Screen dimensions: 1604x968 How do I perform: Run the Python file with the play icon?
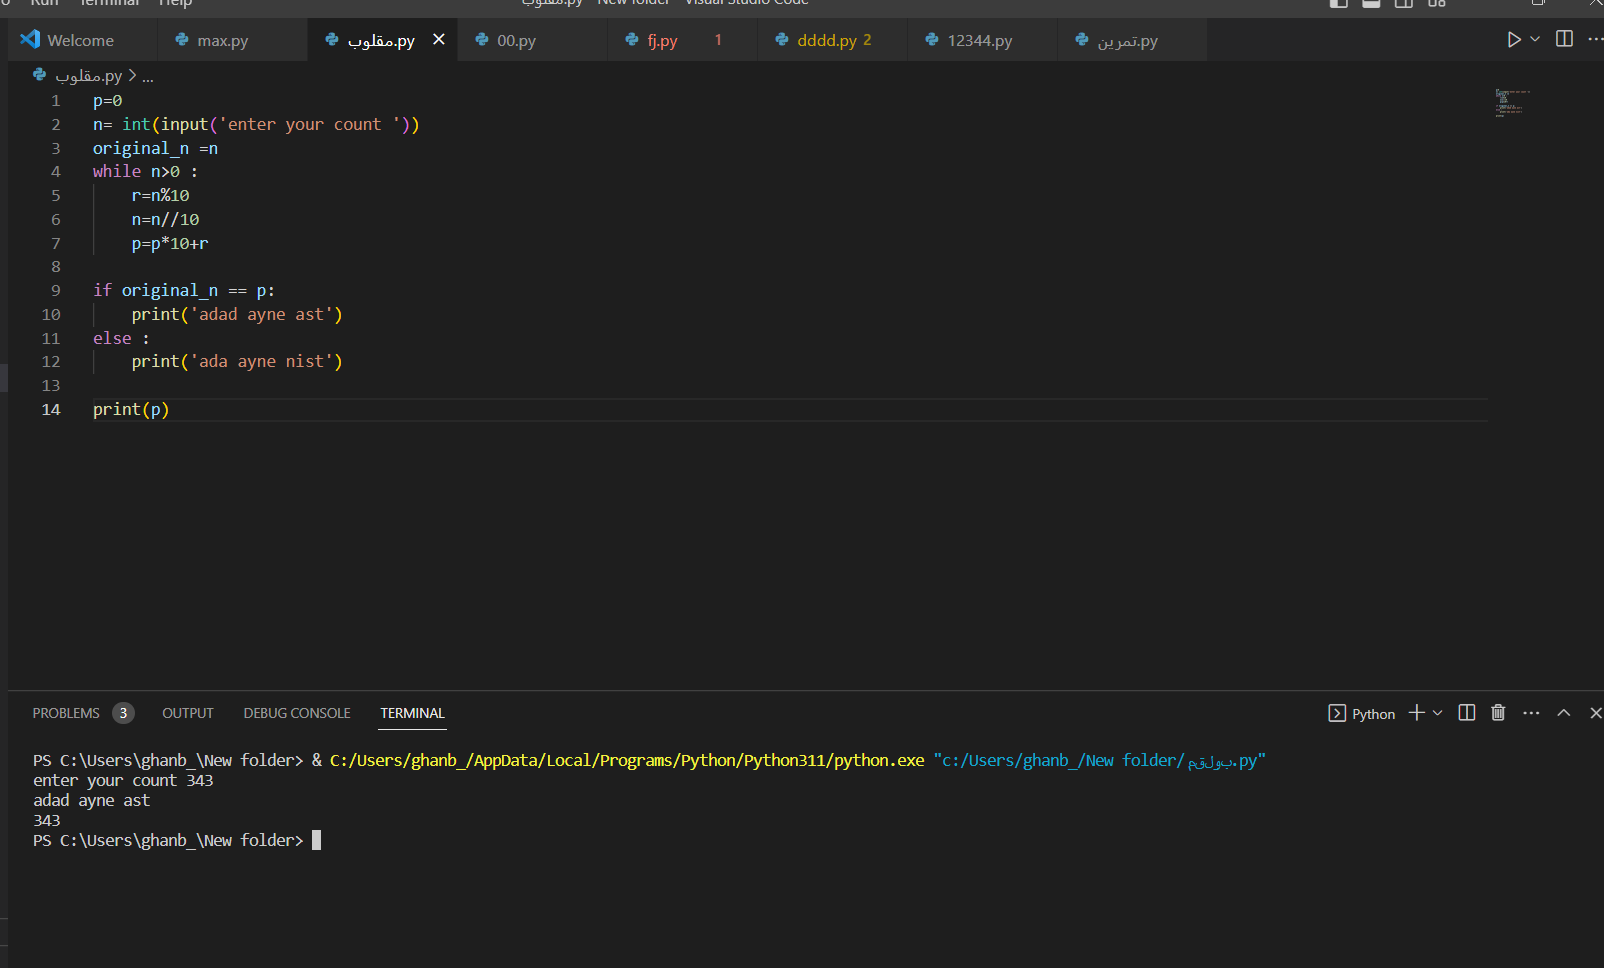(x=1514, y=40)
